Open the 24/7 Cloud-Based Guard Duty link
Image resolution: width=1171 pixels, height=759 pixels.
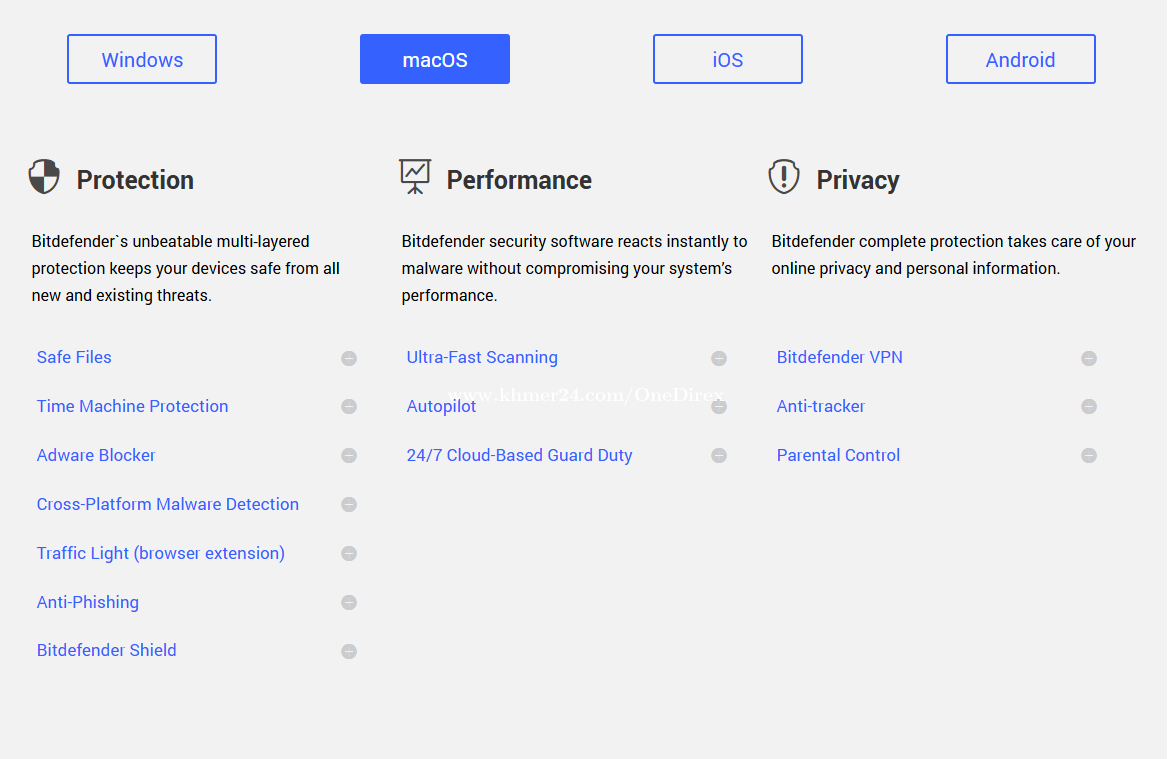(519, 455)
